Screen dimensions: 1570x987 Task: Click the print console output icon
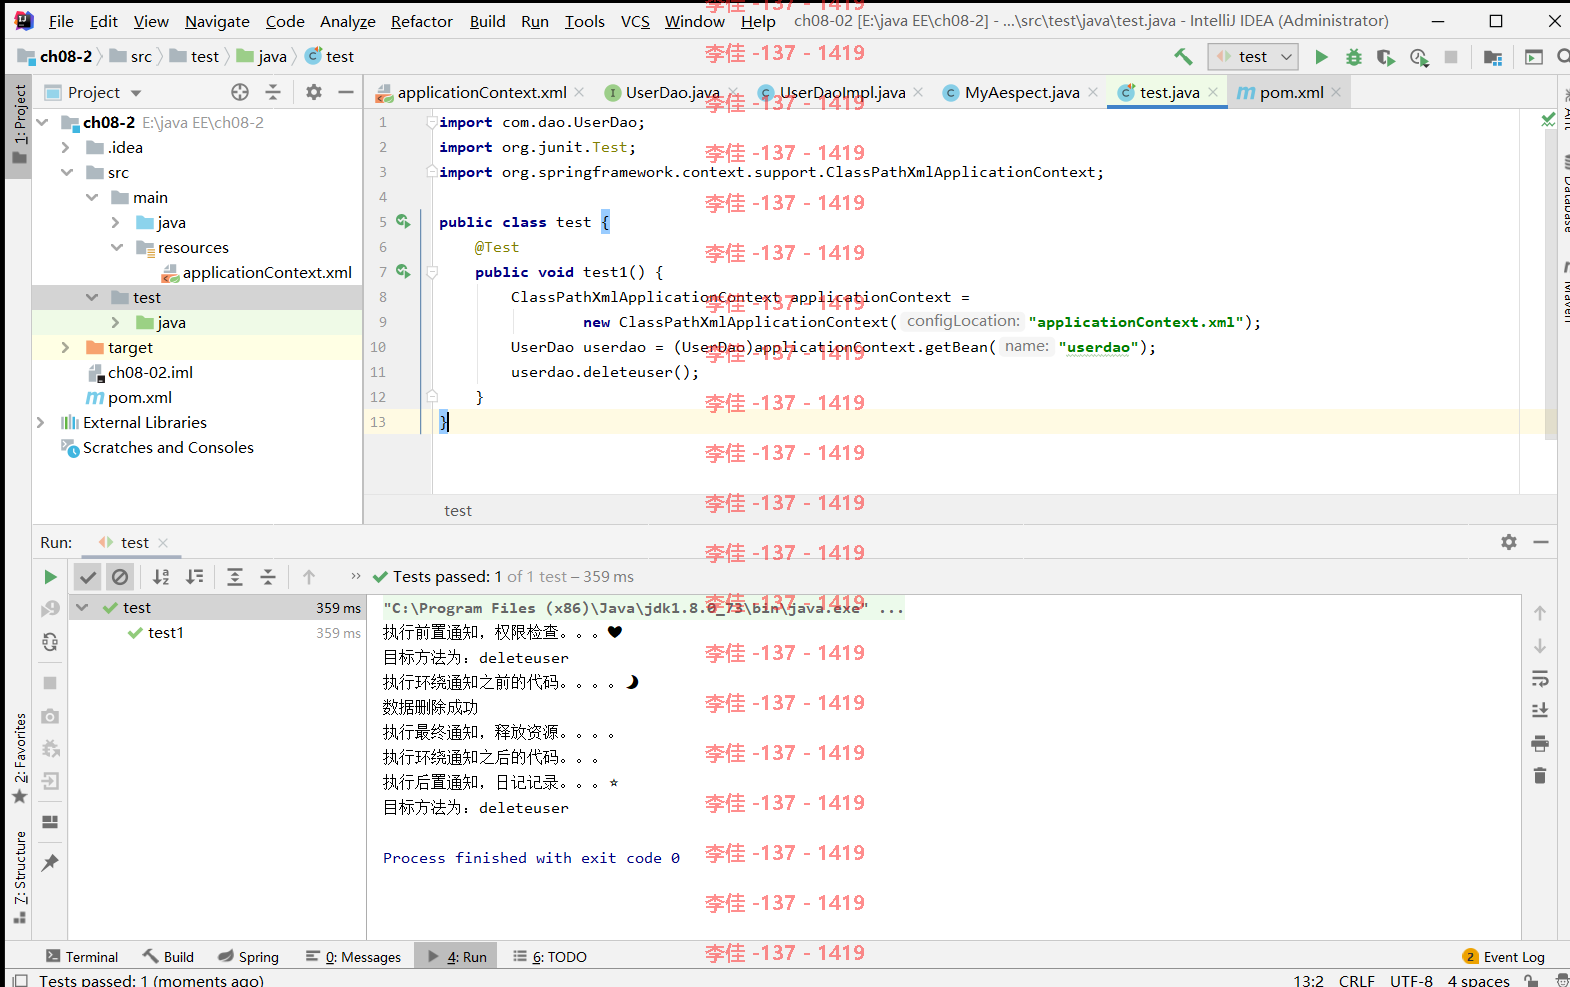(1540, 744)
